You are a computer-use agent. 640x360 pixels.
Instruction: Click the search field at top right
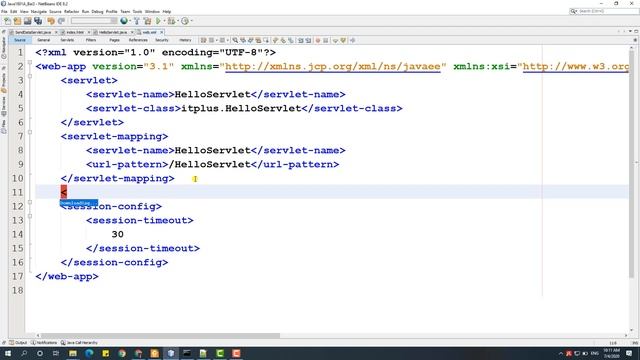(x=604, y=11)
